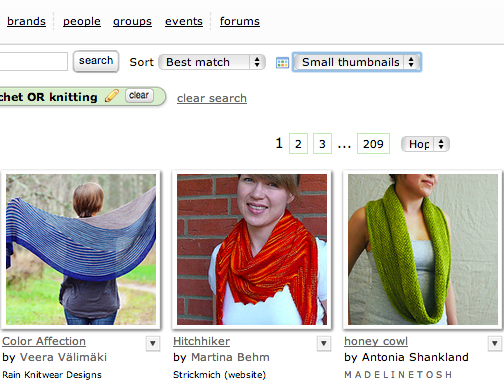This screenshot has width=504, height=390.
Task: Open the Hitchhiker scarf thumbnail
Action: click(252, 249)
